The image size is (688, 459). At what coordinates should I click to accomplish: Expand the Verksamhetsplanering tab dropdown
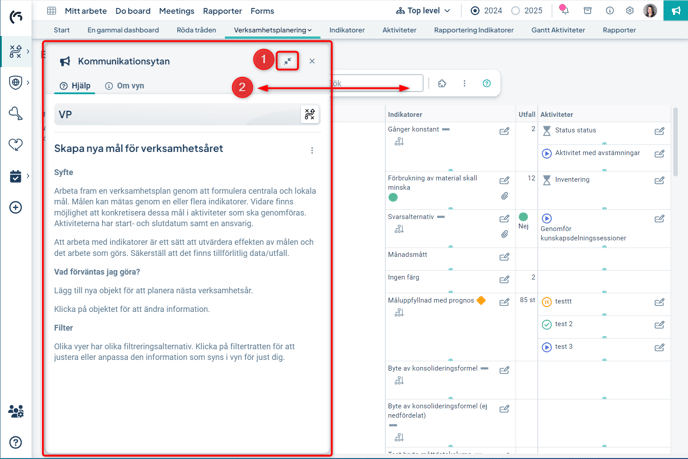pos(310,30)
